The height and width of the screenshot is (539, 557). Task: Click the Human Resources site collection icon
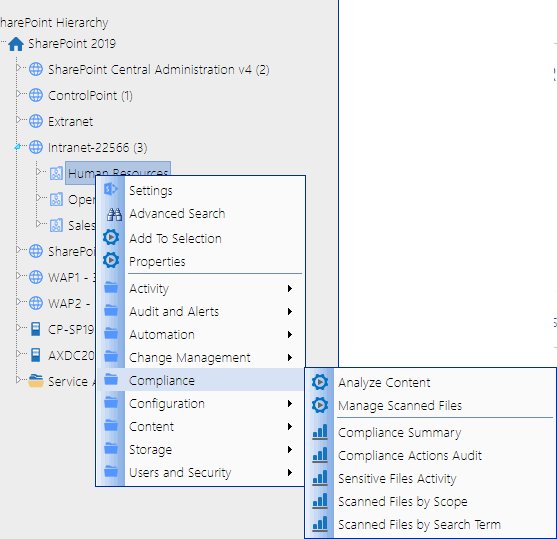(x=56, y=173)
